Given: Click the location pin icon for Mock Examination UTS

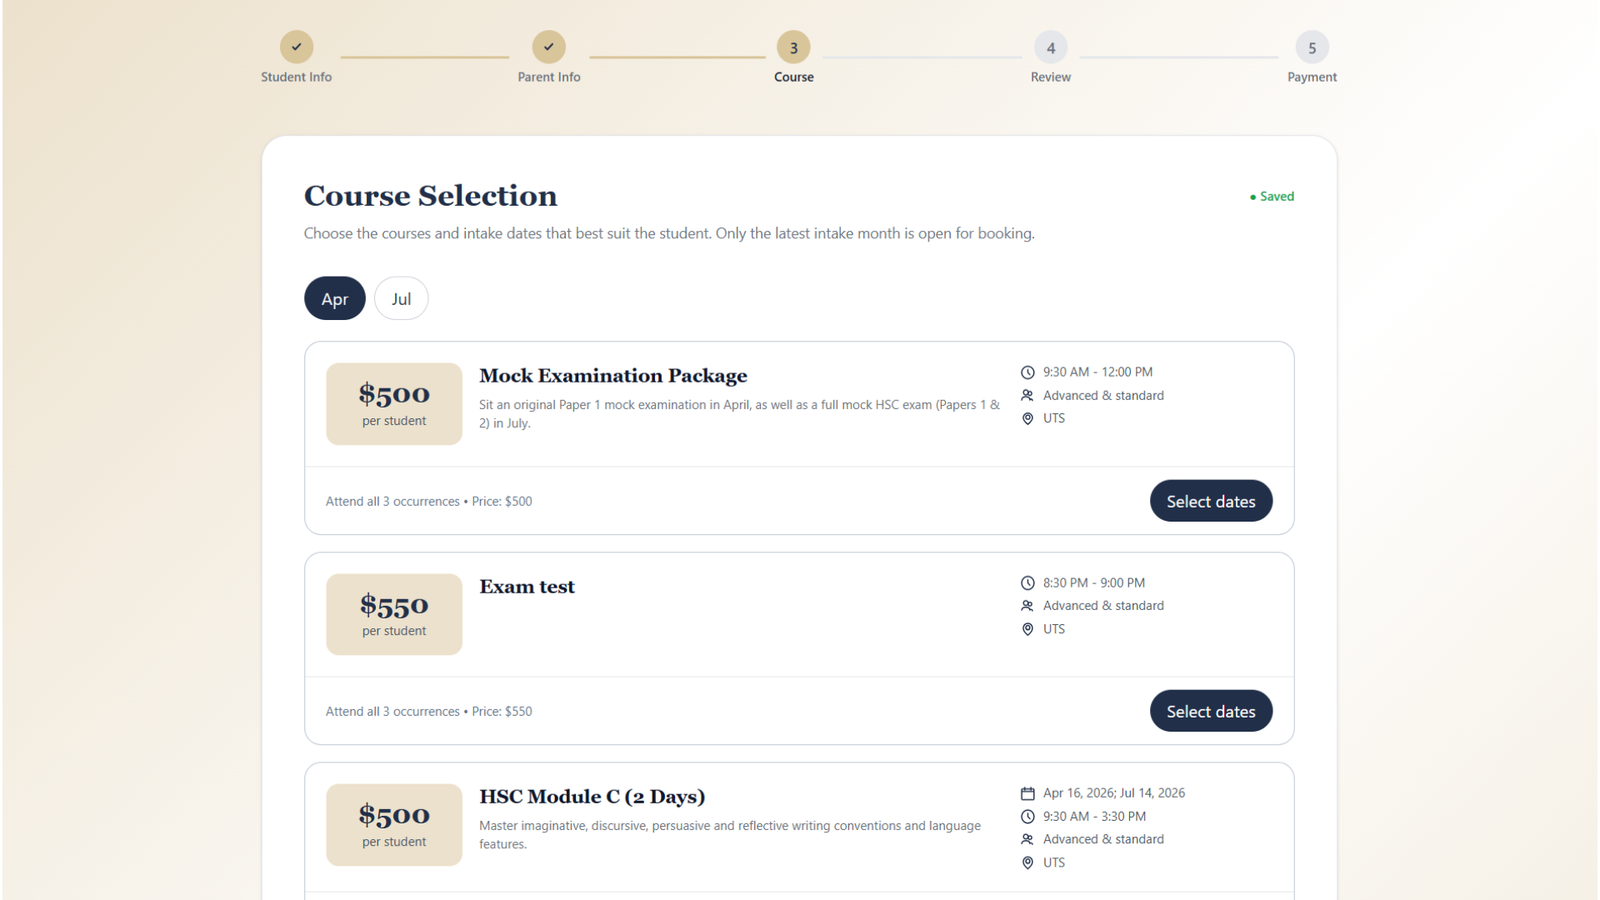Looking at the screenshot, I should [1027, 419].
